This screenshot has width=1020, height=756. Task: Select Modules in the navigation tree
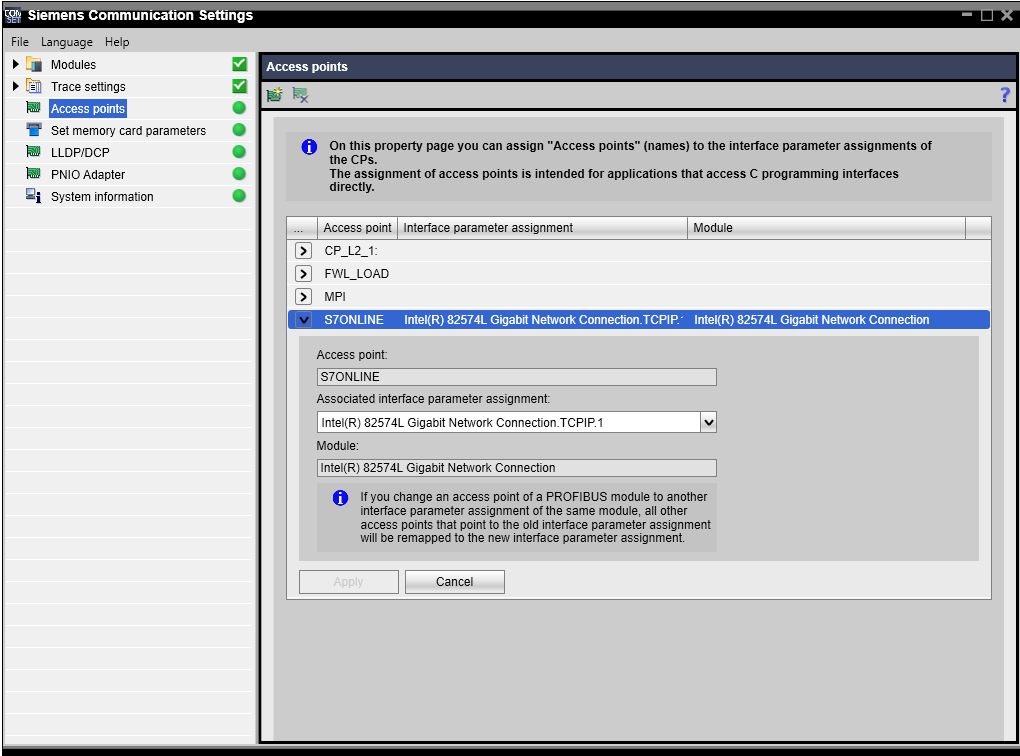[x=74, y=64]
